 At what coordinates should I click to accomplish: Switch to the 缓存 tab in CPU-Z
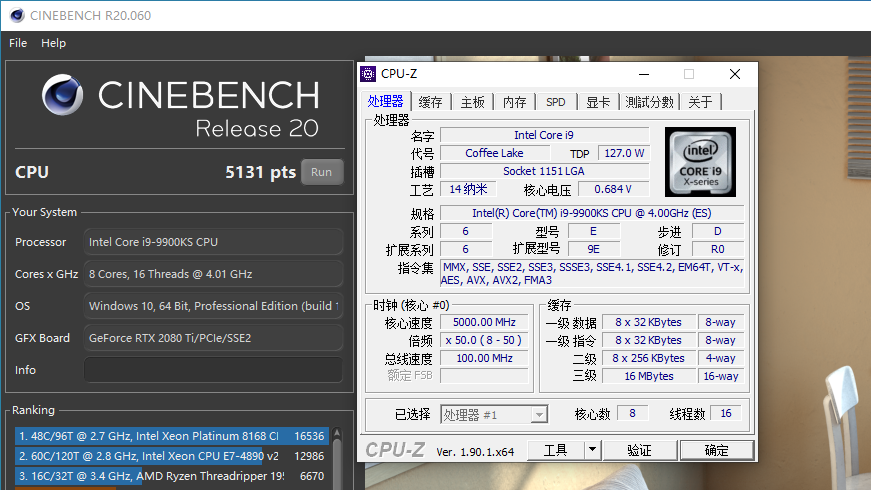tap(431, 102)
